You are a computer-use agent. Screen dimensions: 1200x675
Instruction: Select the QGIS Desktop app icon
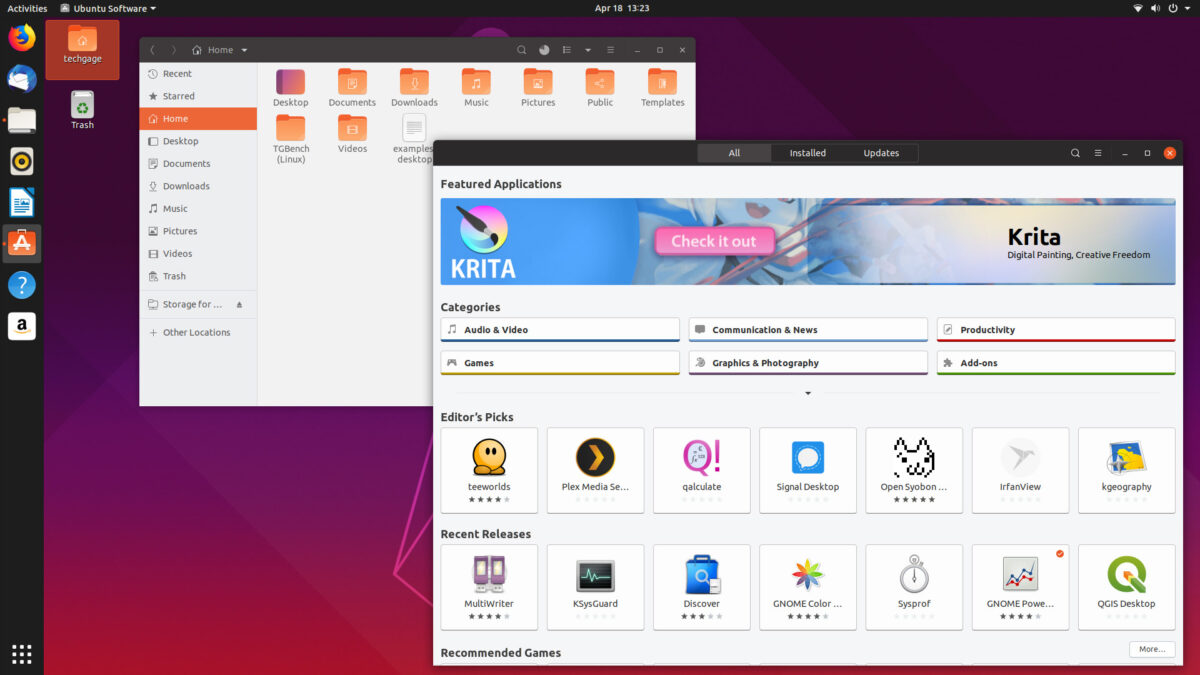point(1126,575)
